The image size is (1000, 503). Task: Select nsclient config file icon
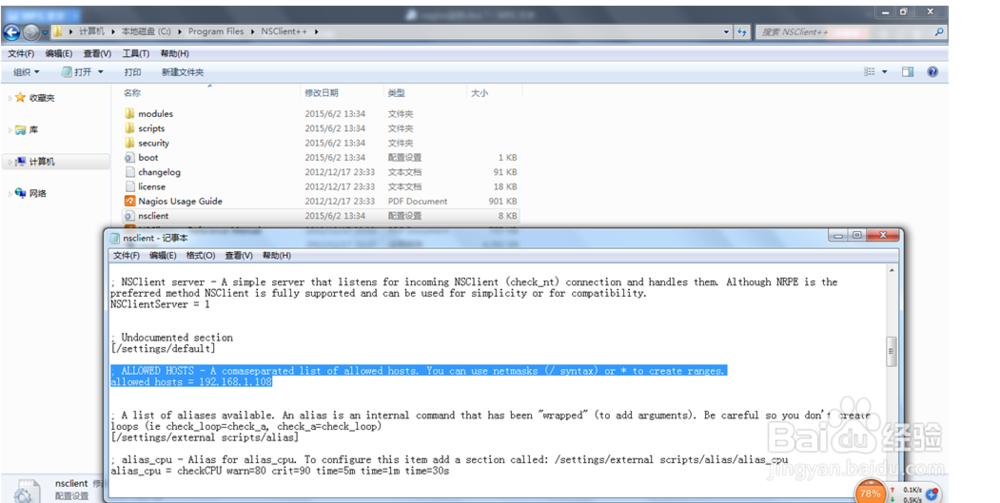130,216
